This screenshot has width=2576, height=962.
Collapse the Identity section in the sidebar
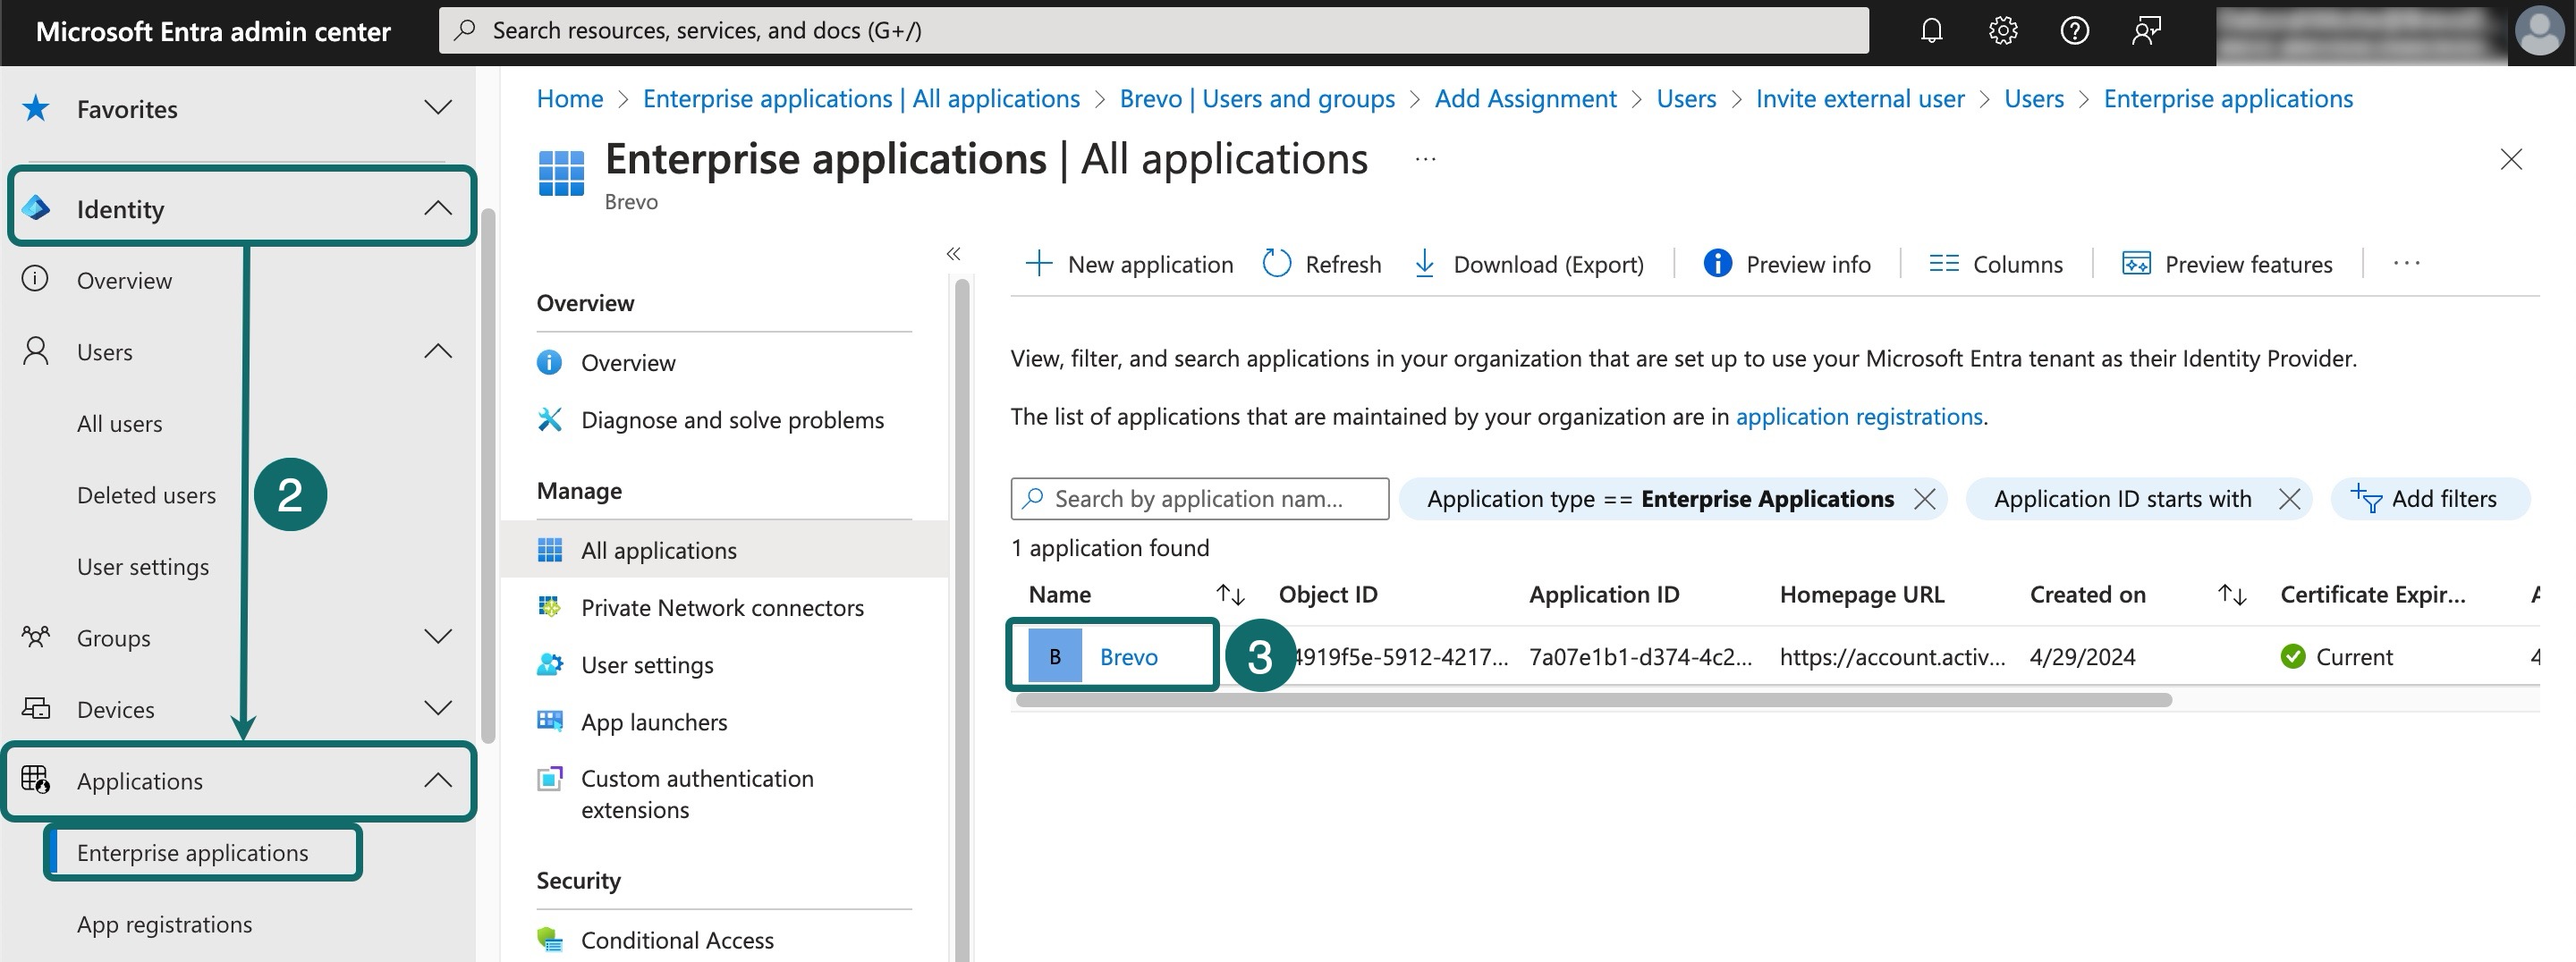[x=437, y=207]
